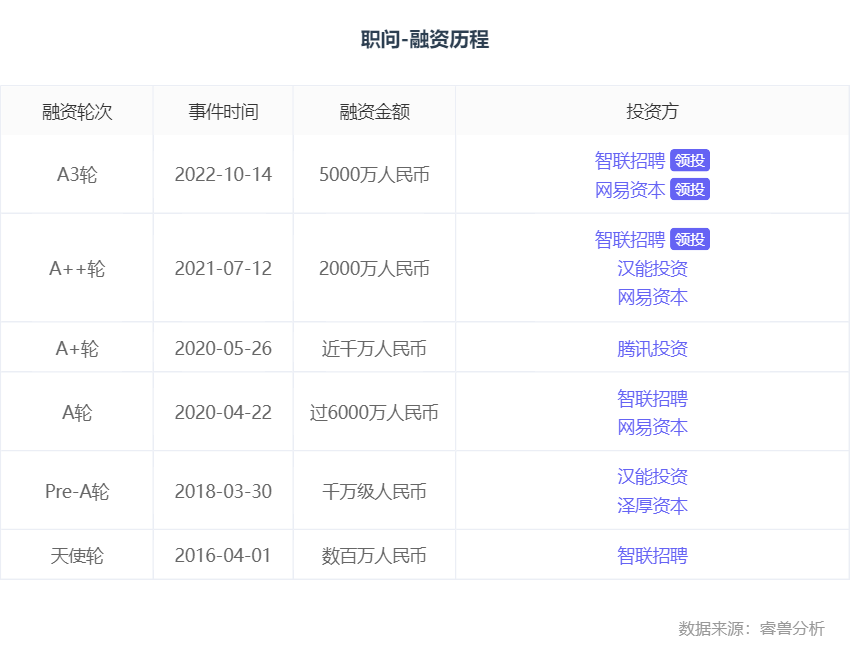Click amount 近千万人民币
Screen dimensions: 850x671
click(x=375, y=349)
